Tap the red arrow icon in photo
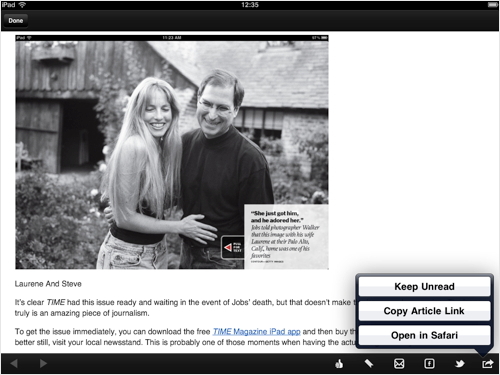 [x=228, y=248]
